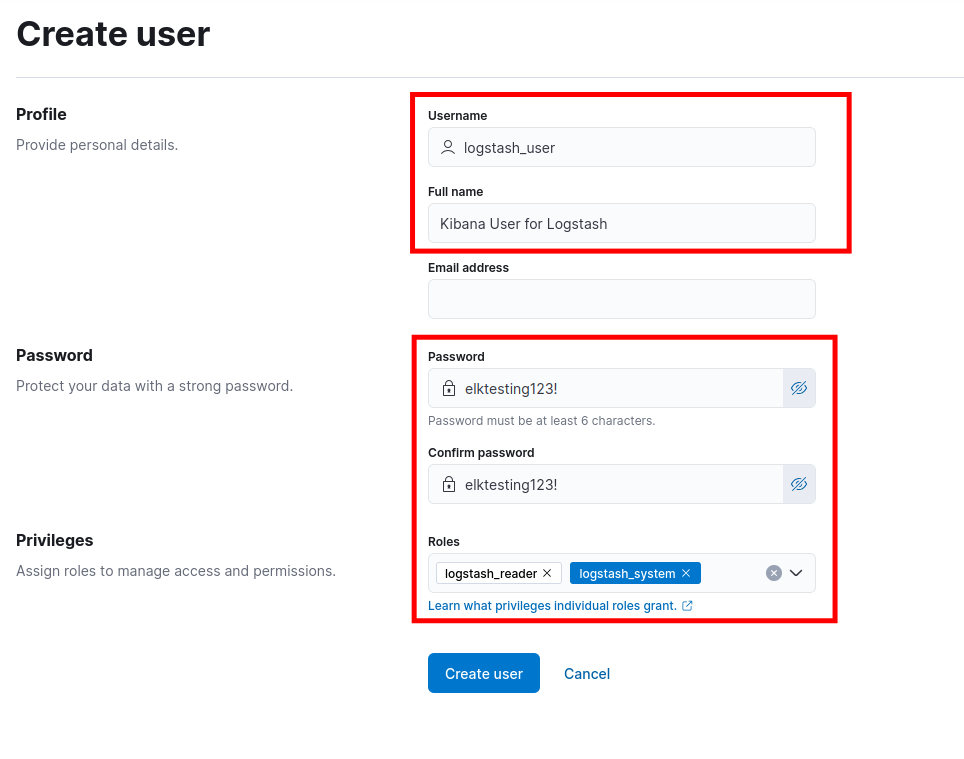The width and height of the screenshot is (964, 759).
Task: Click the user icon in Username field
Action: [x=448, y=147]
